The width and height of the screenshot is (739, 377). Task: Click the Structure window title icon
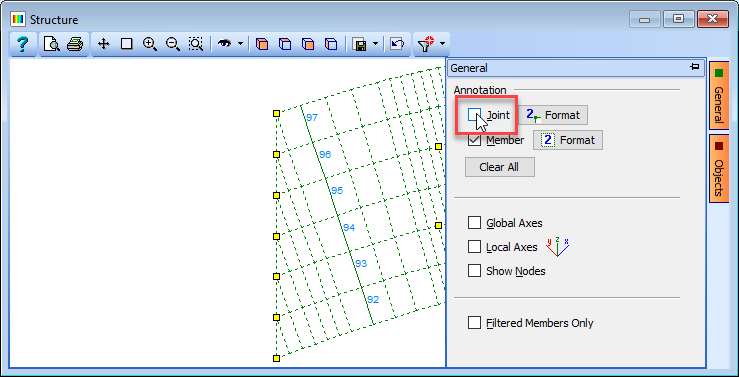(18, 20)
